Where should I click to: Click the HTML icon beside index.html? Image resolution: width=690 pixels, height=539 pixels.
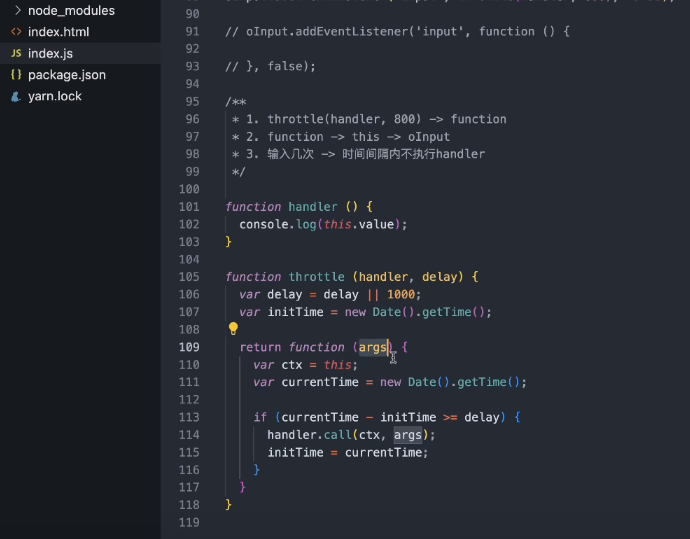tap(16, 32)
